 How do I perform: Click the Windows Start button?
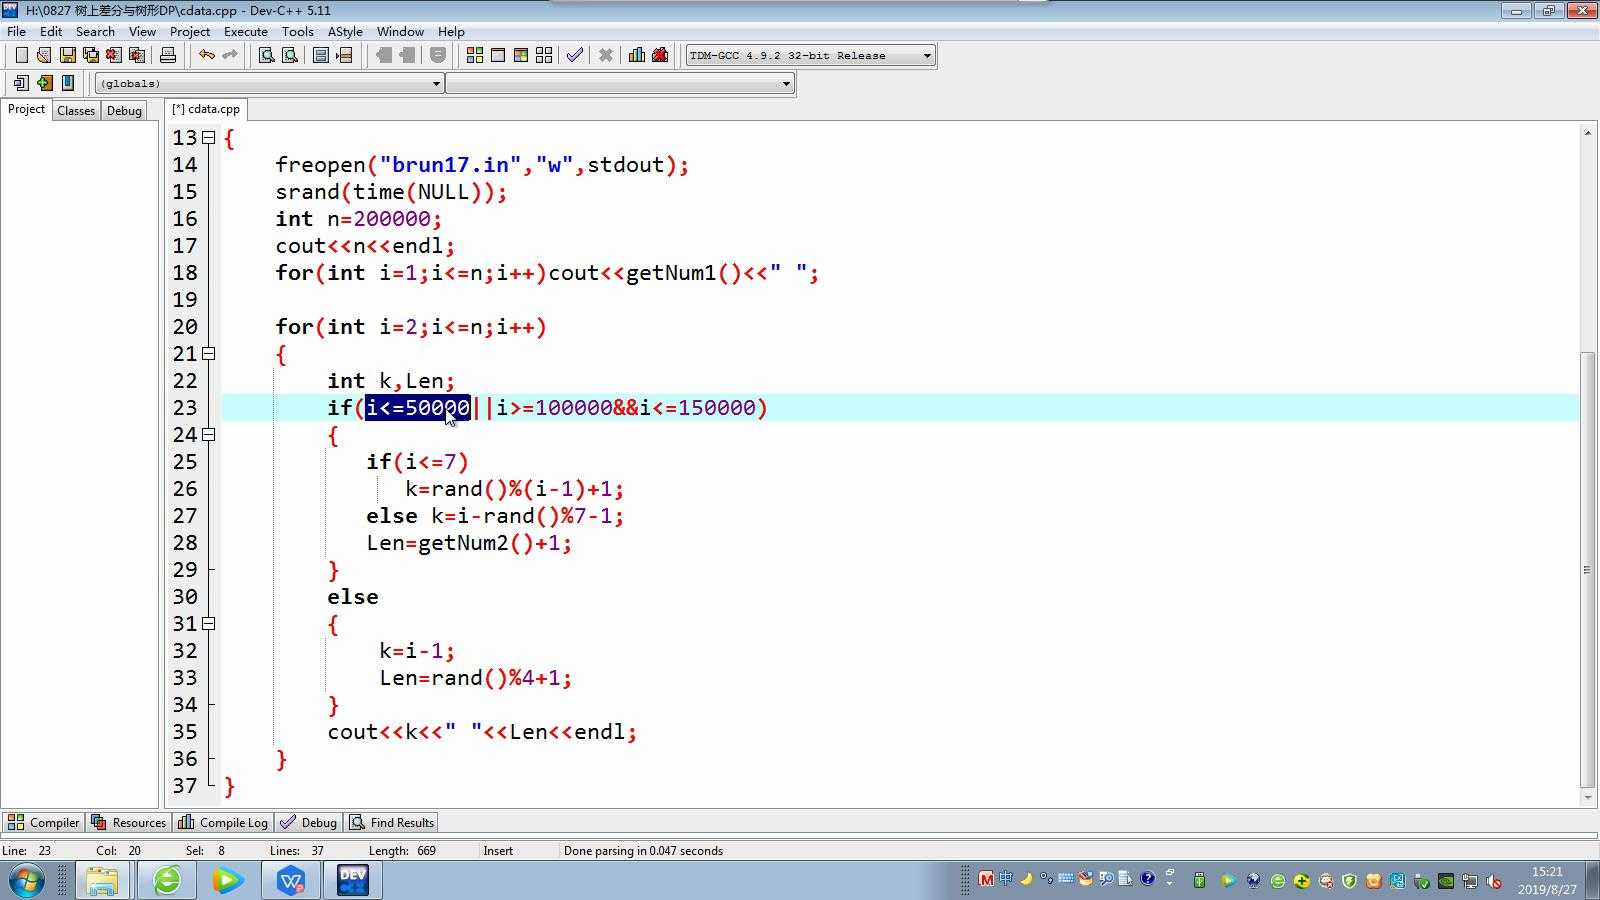click(x=27, y=881)
